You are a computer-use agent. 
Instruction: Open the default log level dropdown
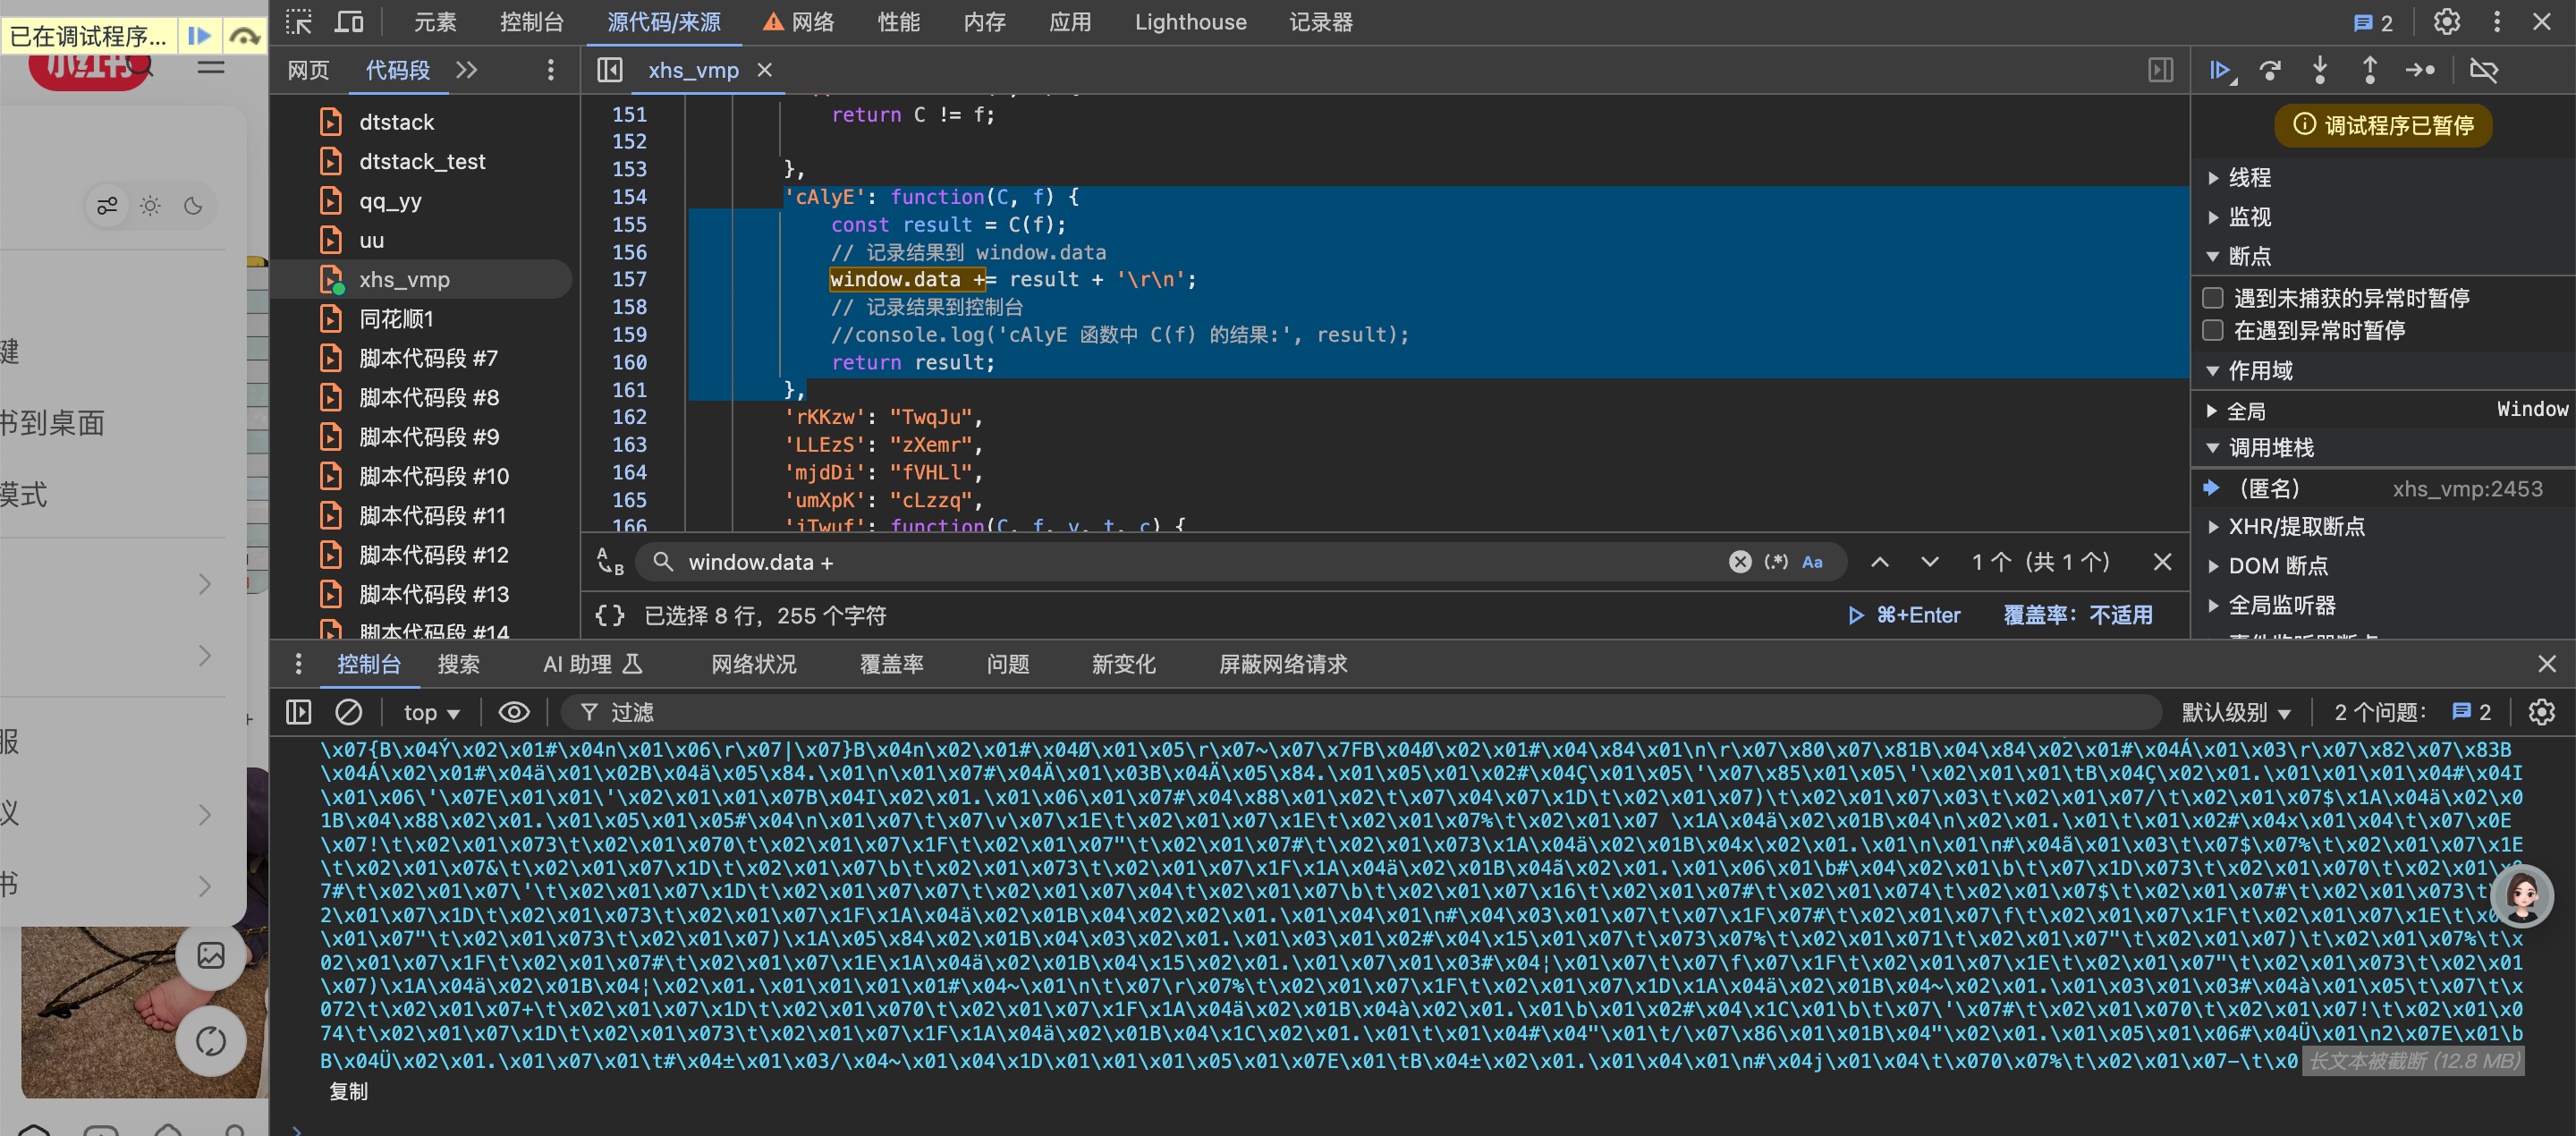[2236, 712]
